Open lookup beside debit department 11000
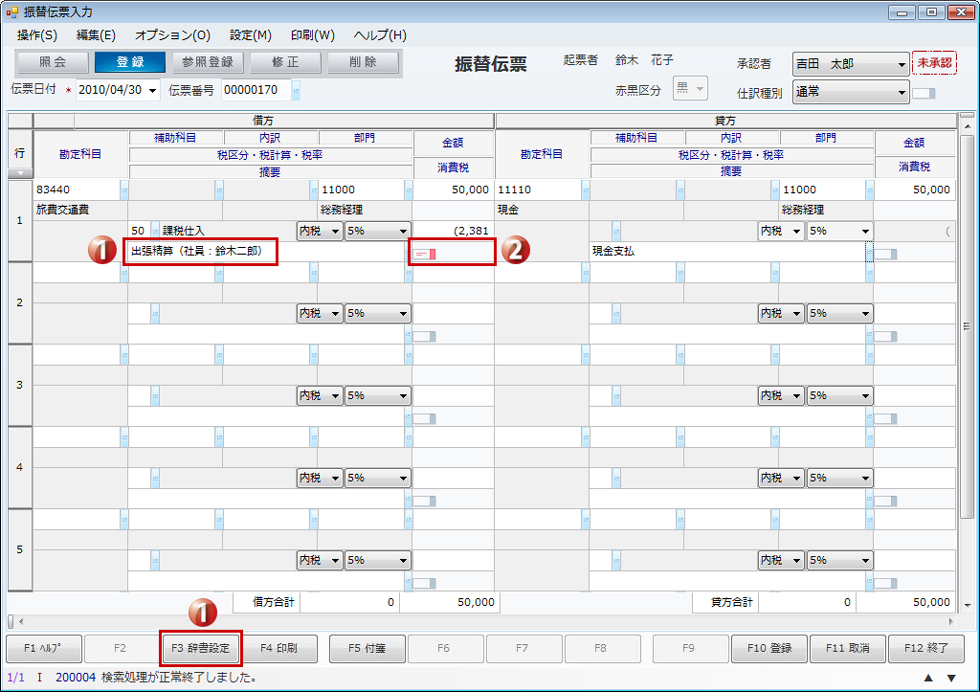Image resolution: width=980 pixels, height=692 pixels. 408,190
